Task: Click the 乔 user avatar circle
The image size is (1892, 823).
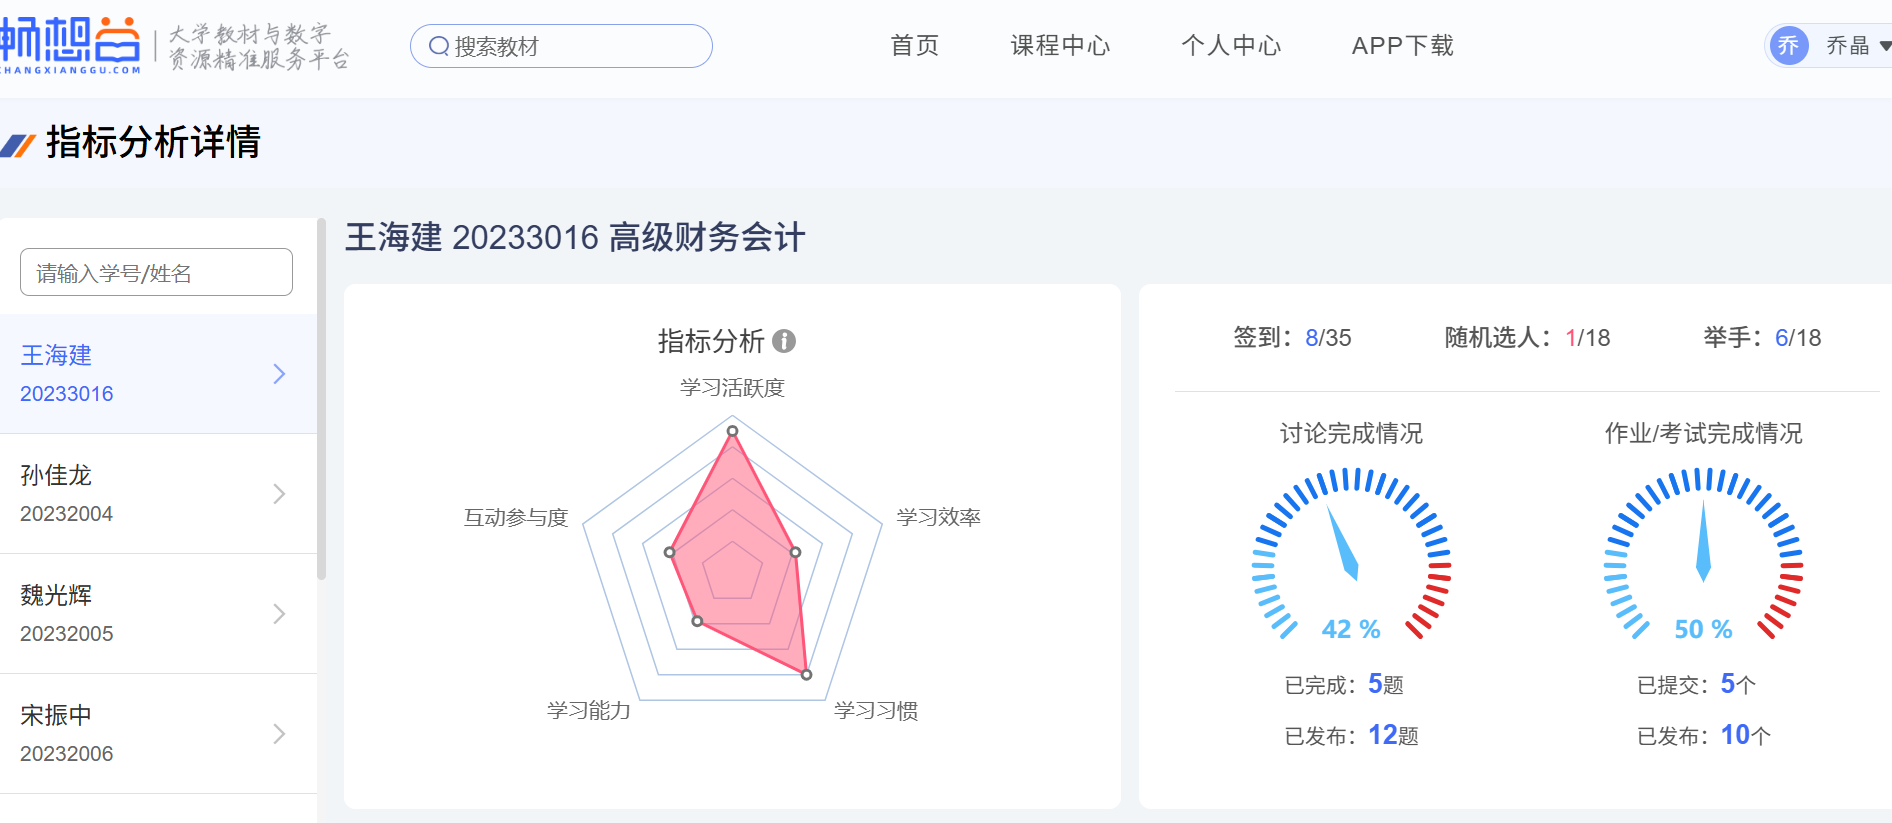Action: (x=1788, y=45)
